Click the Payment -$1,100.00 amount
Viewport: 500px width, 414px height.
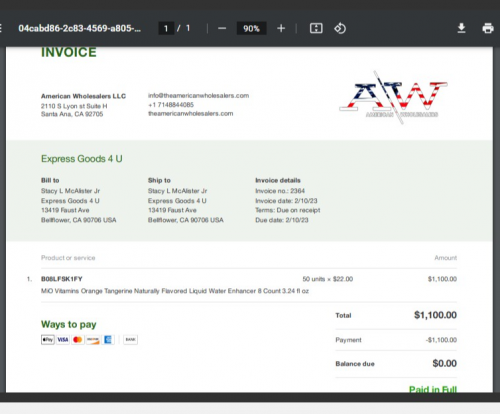(441, 340)
